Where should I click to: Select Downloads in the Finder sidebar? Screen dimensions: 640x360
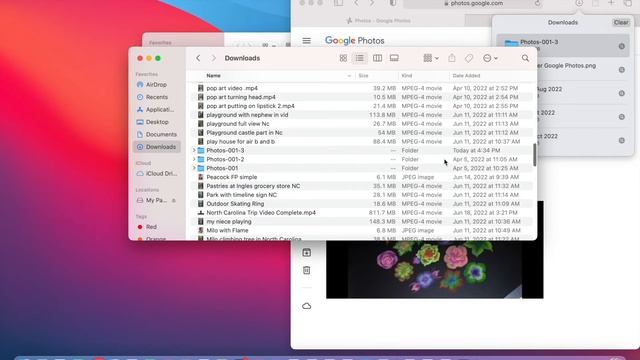[x=157, y=147]
